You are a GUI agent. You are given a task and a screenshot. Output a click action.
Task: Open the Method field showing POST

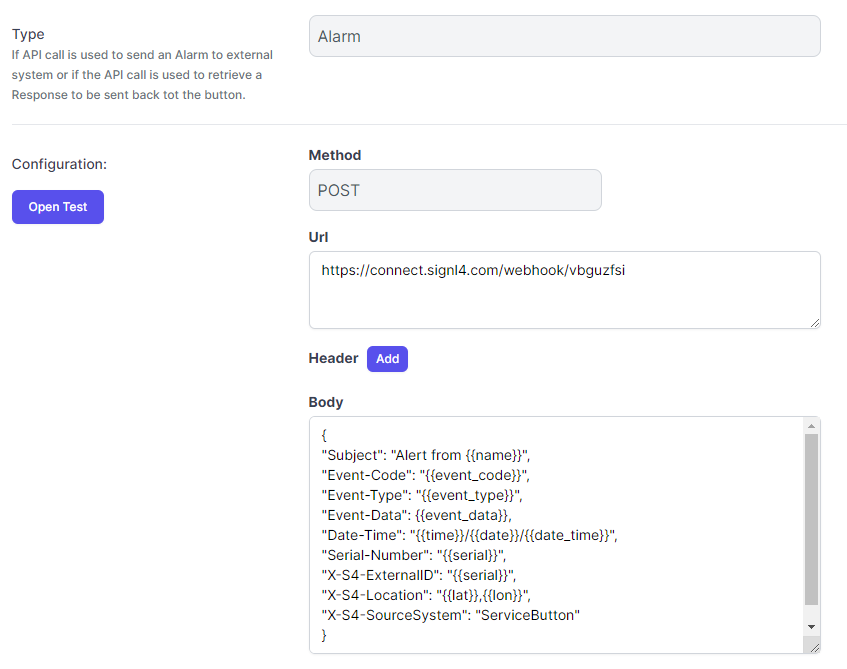click(x=455, y=190)
